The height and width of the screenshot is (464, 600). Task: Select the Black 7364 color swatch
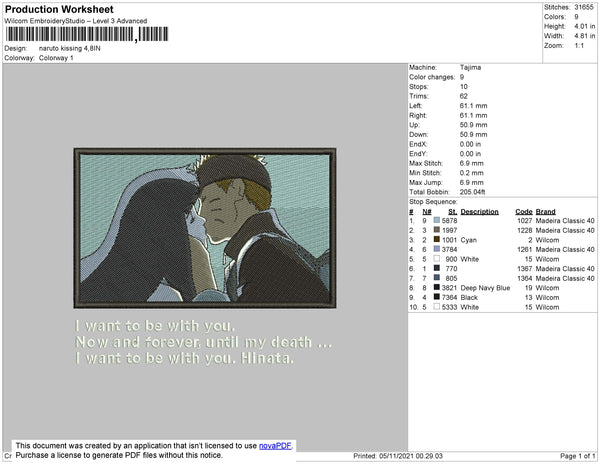click(x=437, y=297)
